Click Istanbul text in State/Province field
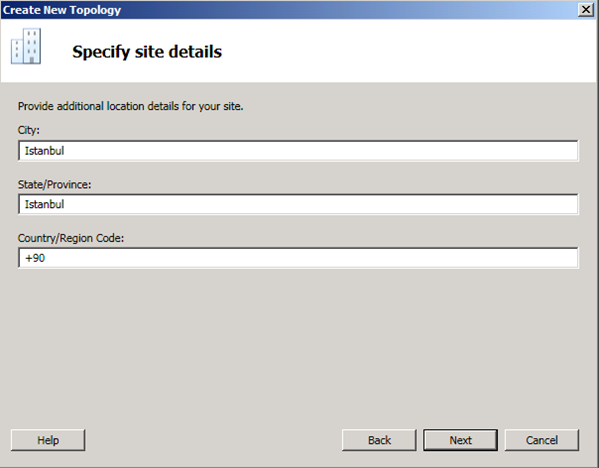 point(44,204)
